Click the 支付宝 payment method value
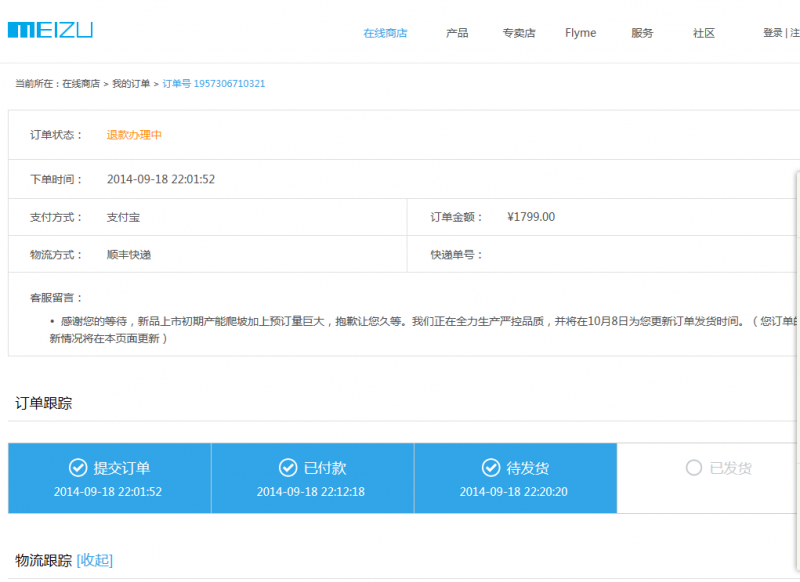The width and height of the screenshot is (800, 582). pyautogui.click(x=123, y=217)
